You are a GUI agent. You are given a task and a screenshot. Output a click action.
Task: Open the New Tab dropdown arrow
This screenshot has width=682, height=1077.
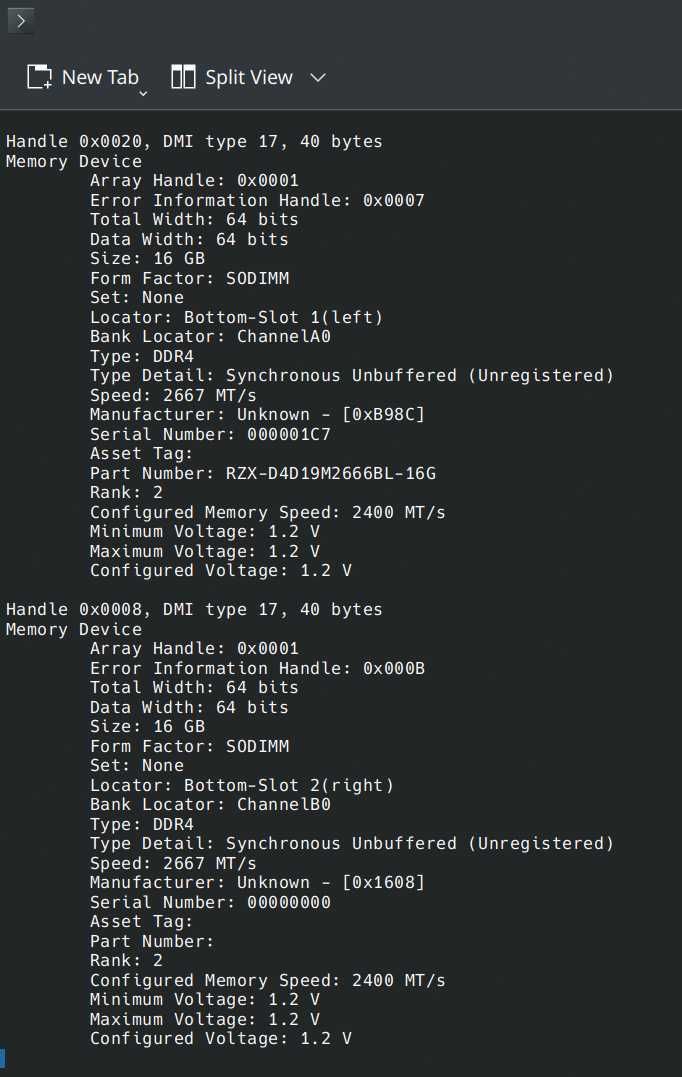click(143, 93)
